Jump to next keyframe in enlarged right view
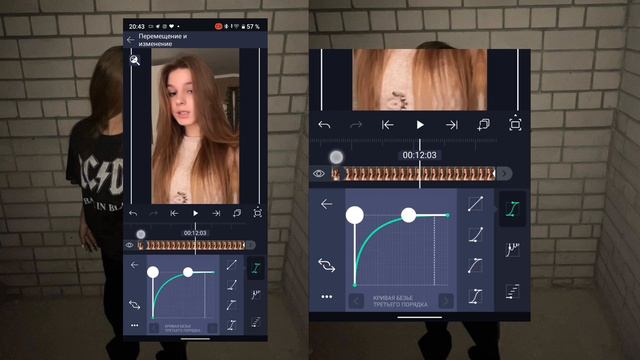The width and height of the screenshot is (640, 360). coord(452,124)
